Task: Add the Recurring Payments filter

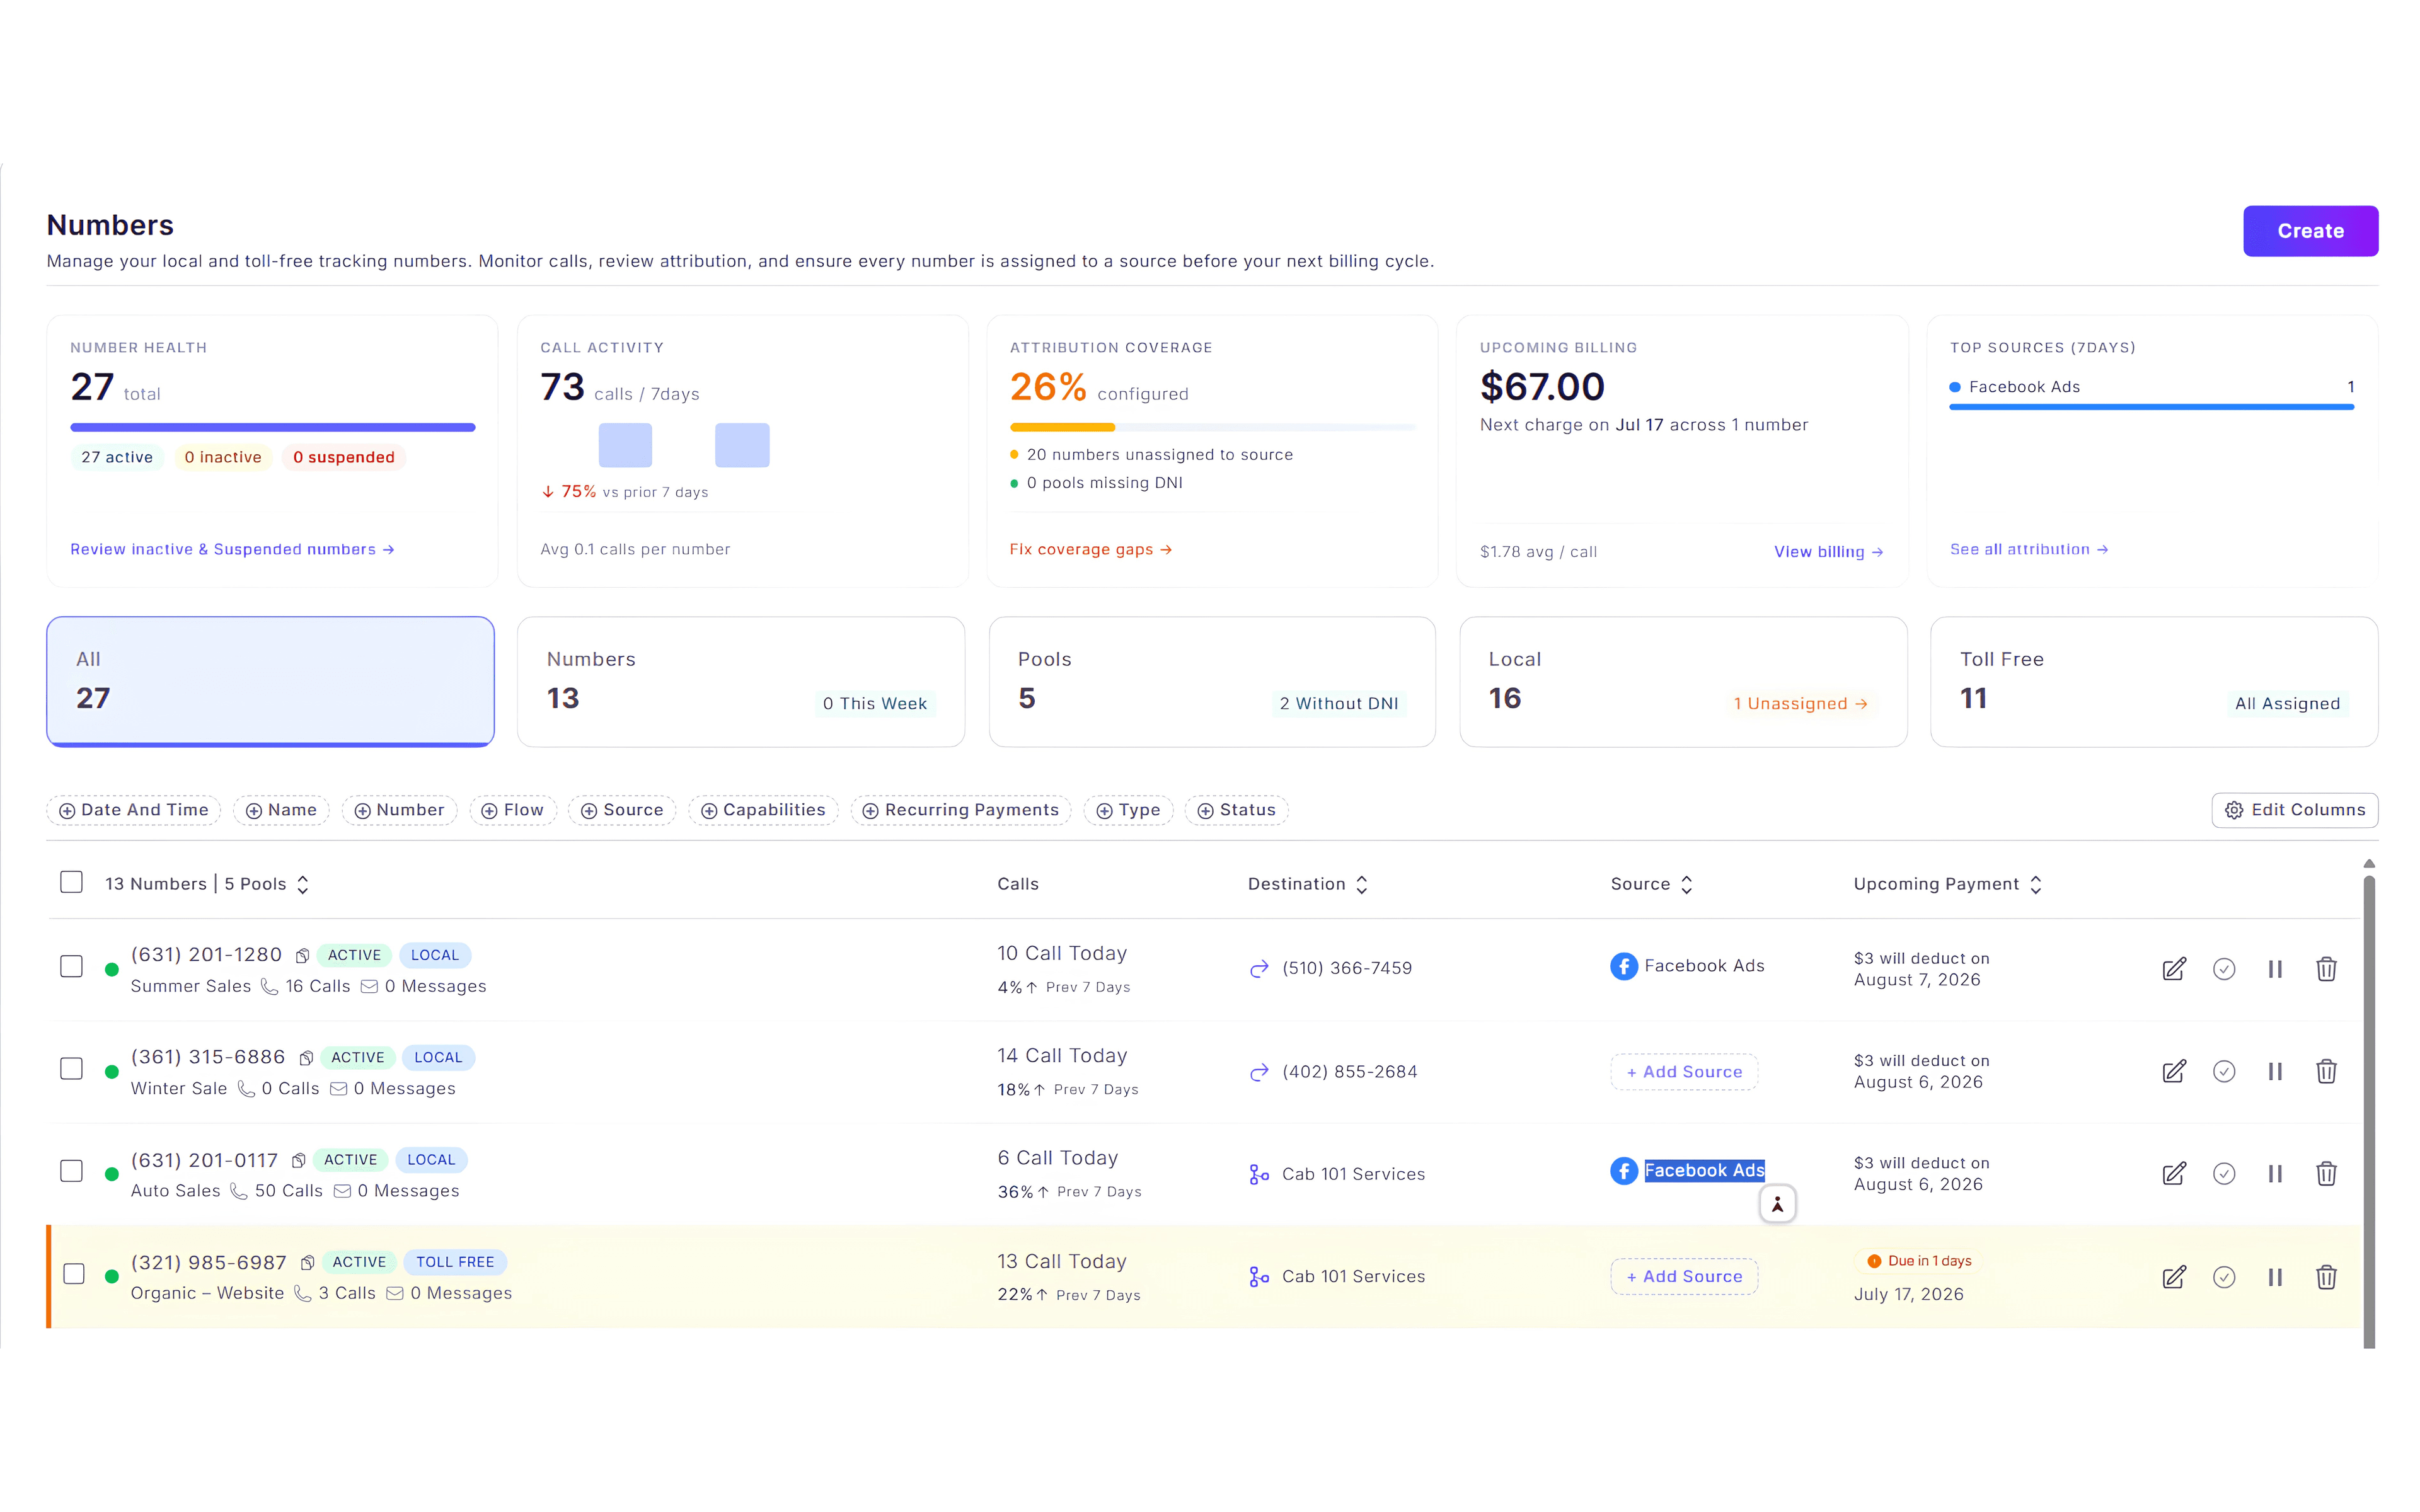Action: pyautogui.click(x=961, y=810)
